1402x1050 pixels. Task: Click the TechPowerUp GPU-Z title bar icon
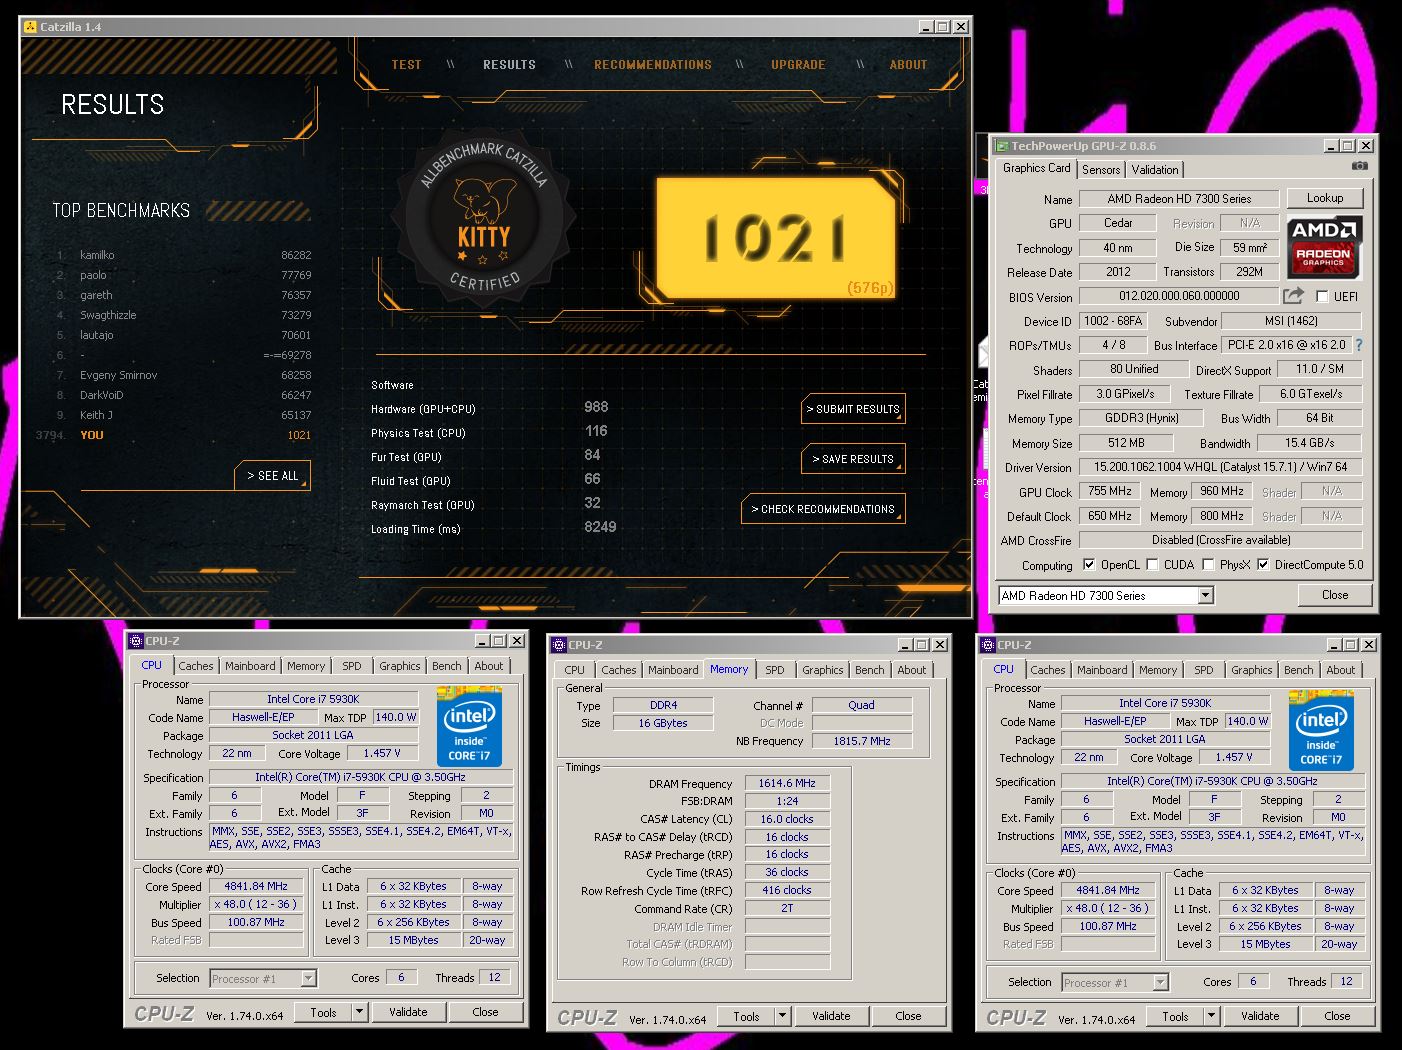1001,145
